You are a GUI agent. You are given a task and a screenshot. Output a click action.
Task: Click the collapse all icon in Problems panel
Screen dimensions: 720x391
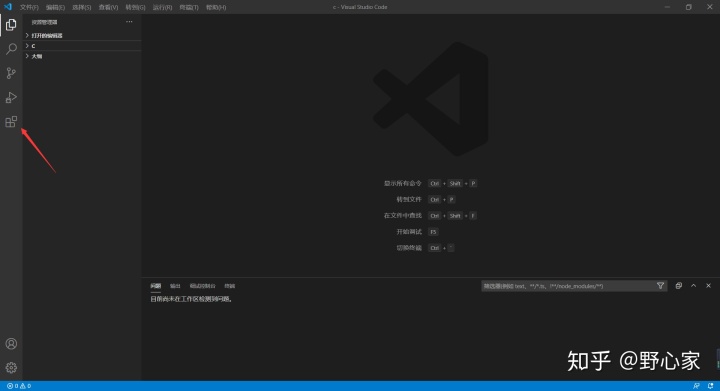point(679,285)
